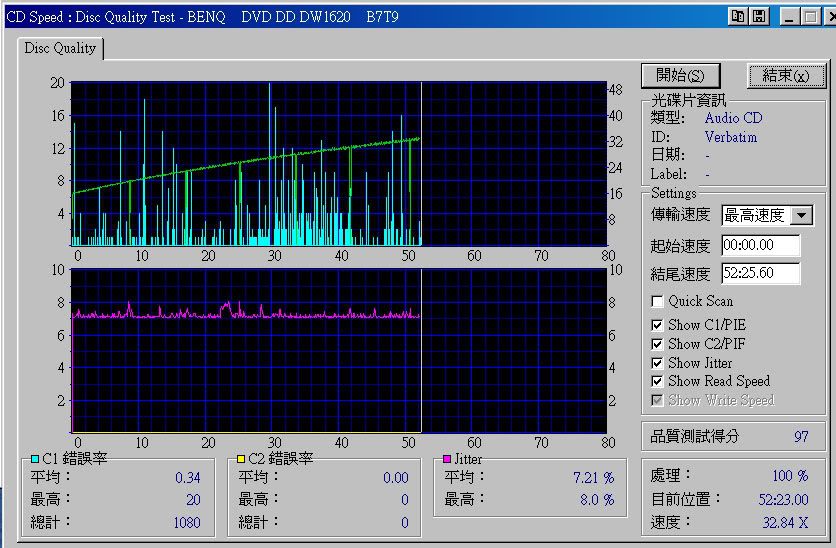Click the 最高速度 text in speed combo box
The image size is (836, 548).
click(754, 215)
